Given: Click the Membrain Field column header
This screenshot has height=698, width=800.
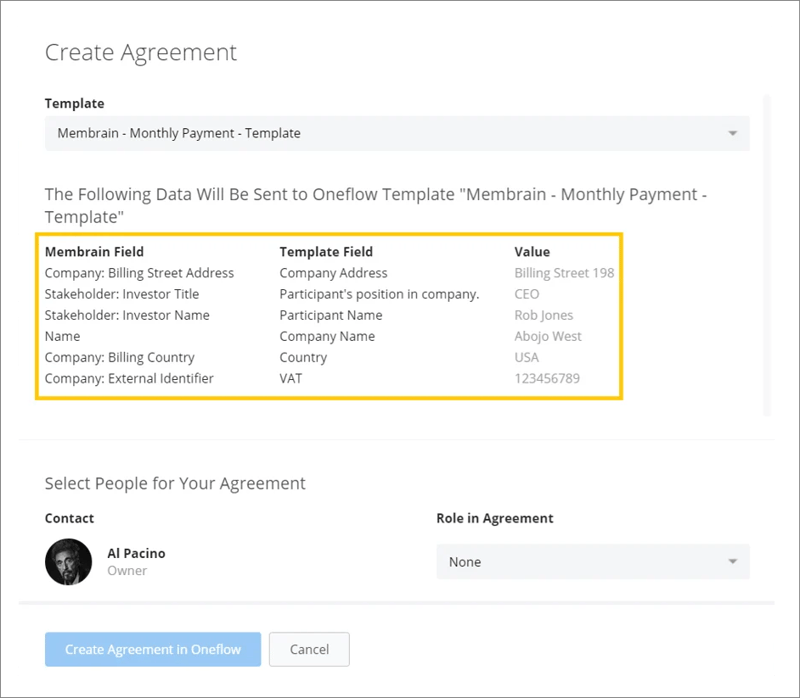Looking at the screenshot, I should pos(94,252).
